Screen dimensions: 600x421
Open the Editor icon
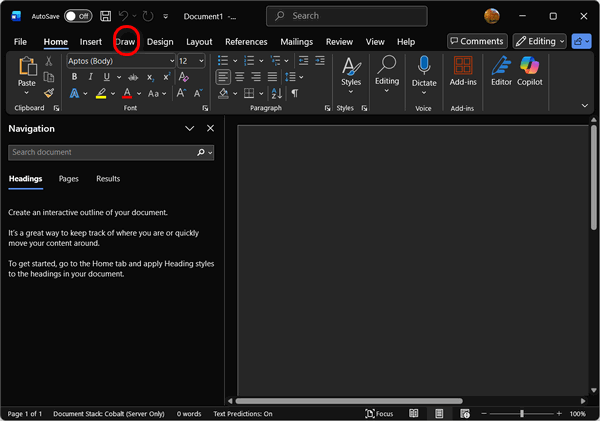pos(501,66)
